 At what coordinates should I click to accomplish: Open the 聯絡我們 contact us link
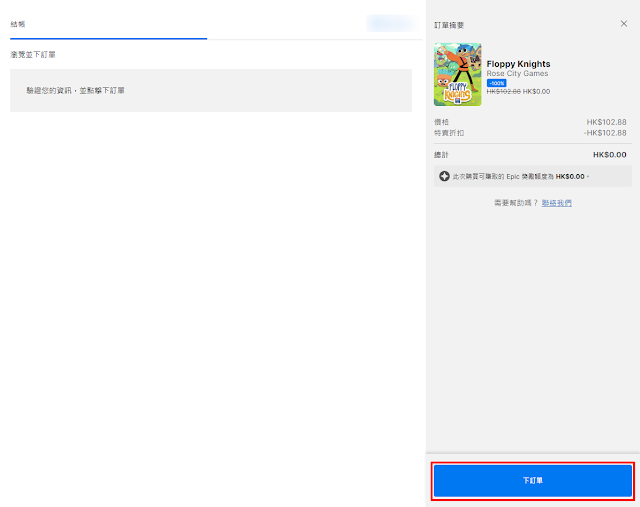(556, 203)
